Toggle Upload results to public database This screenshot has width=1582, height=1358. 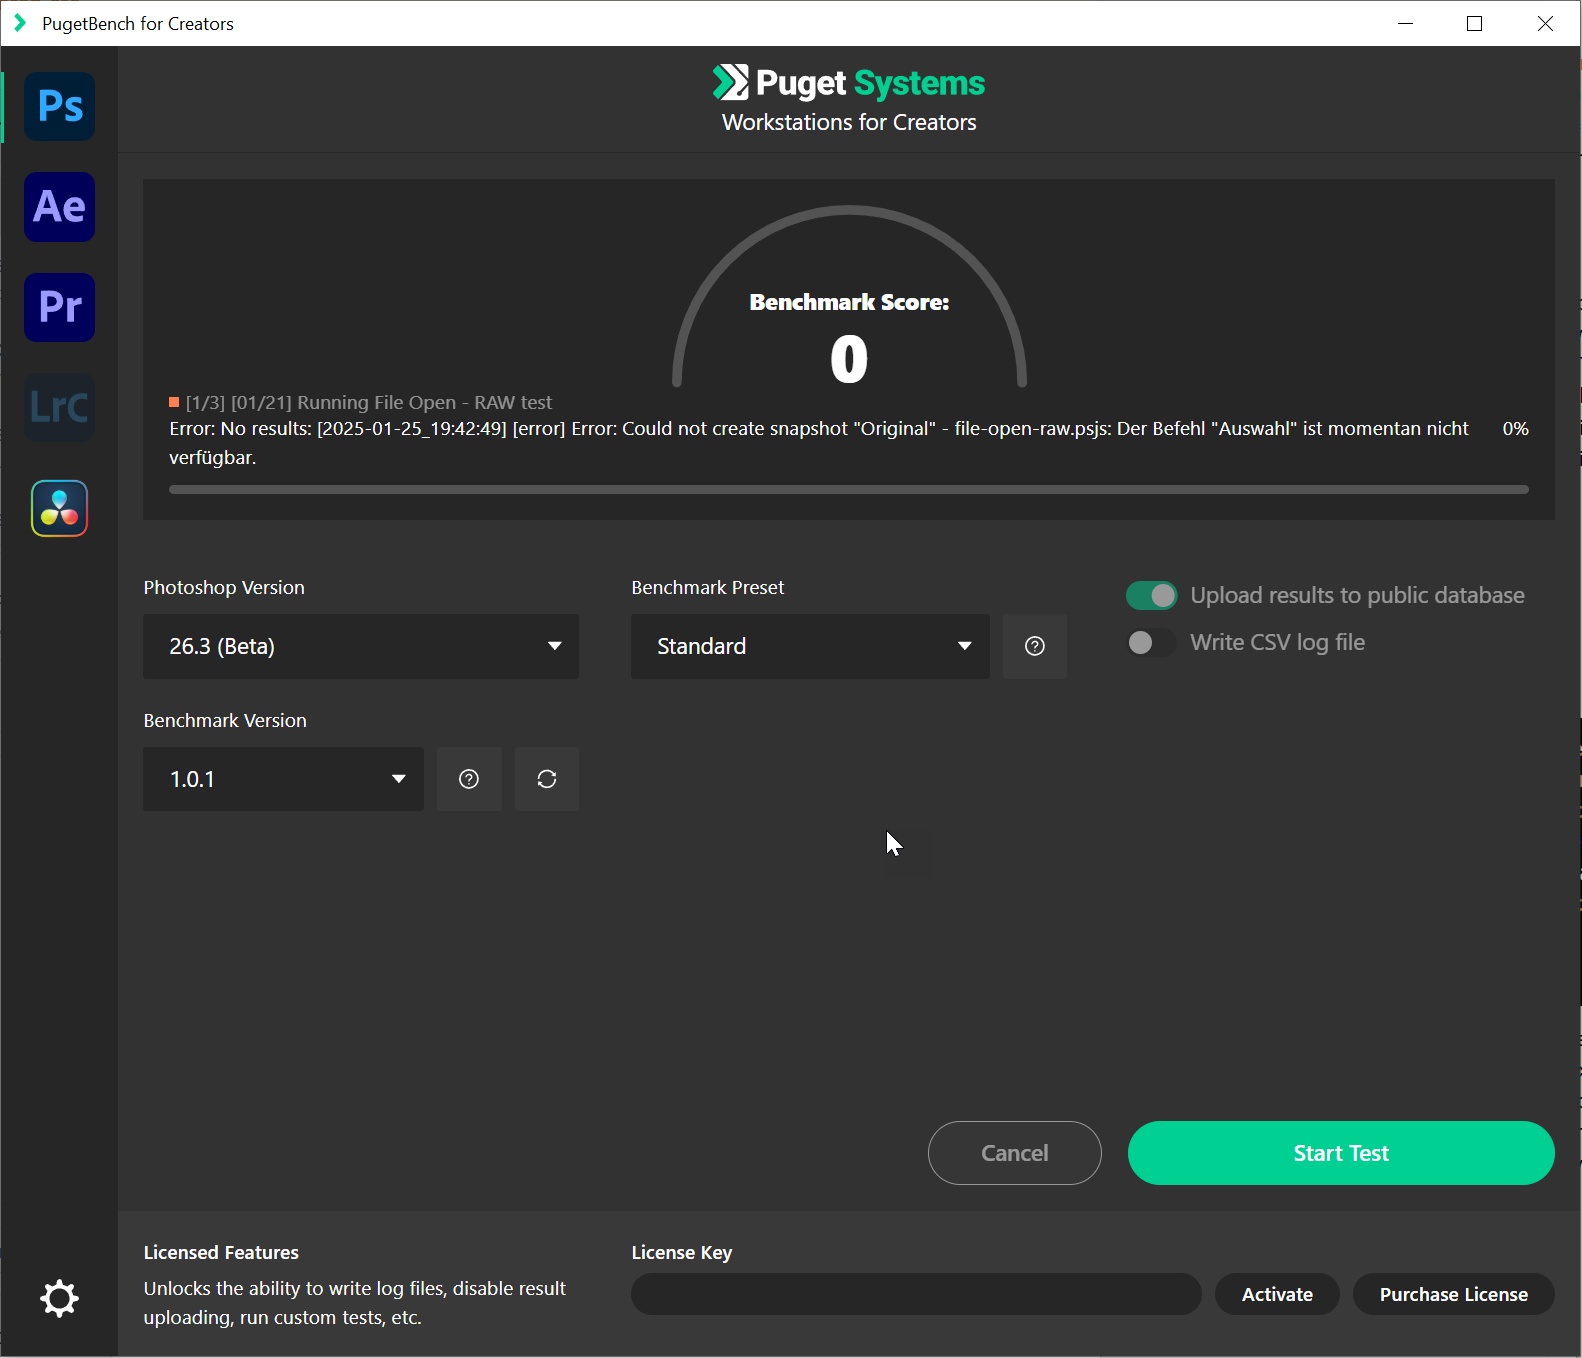pos(1152,595)
